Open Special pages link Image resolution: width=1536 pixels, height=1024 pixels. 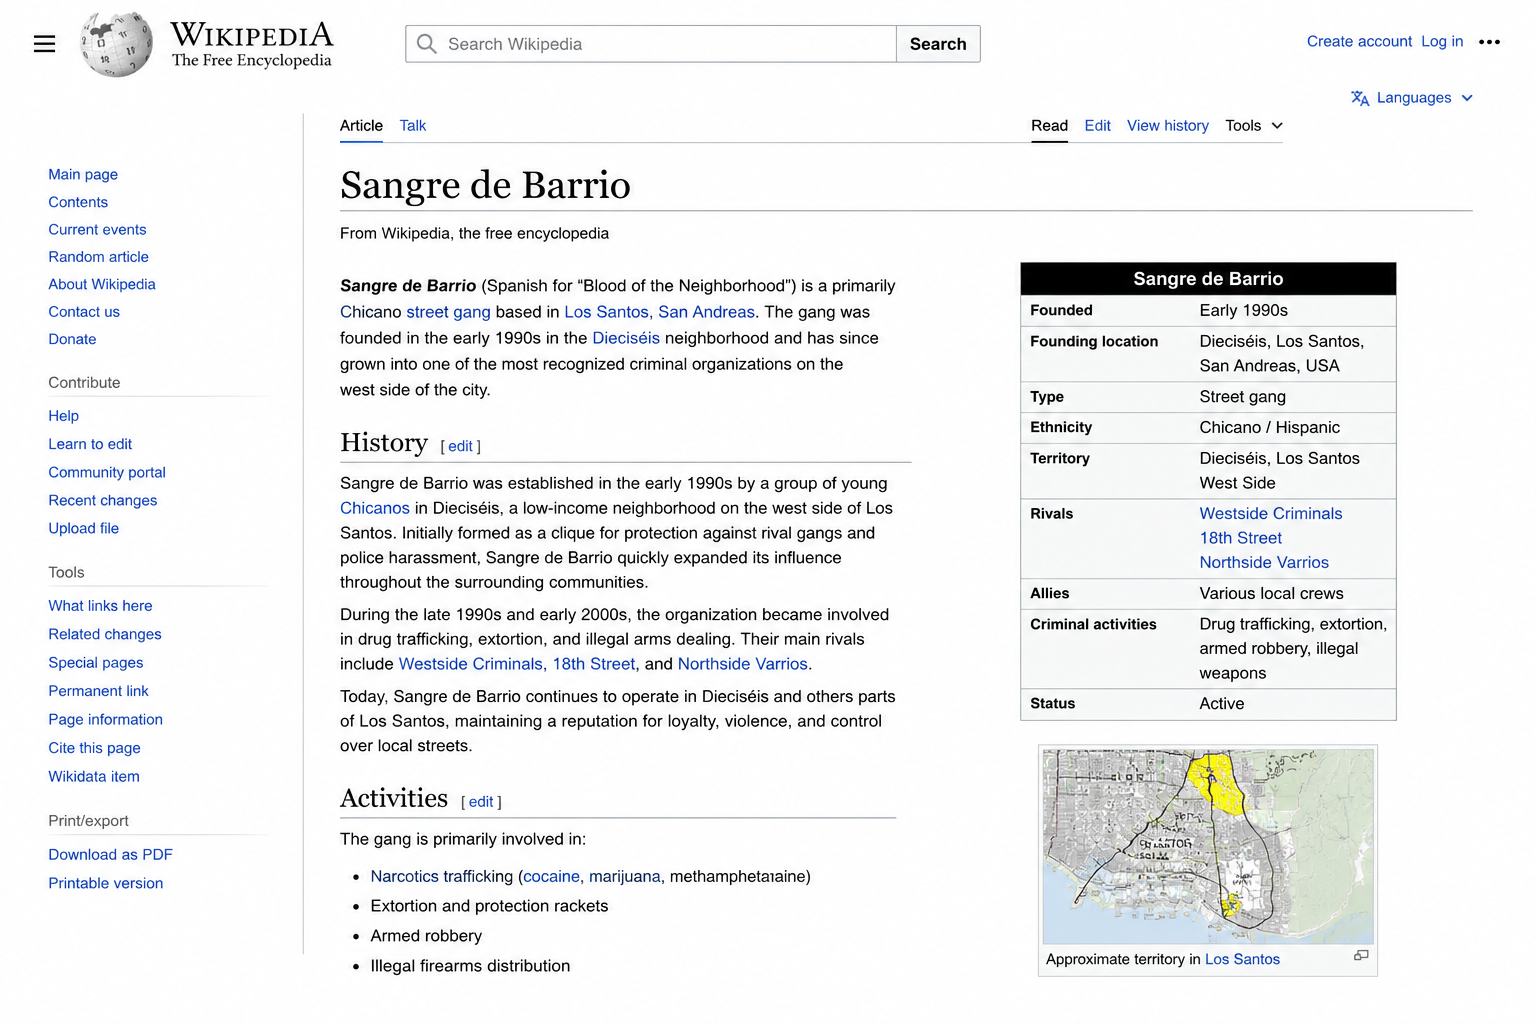click(96, 663)
